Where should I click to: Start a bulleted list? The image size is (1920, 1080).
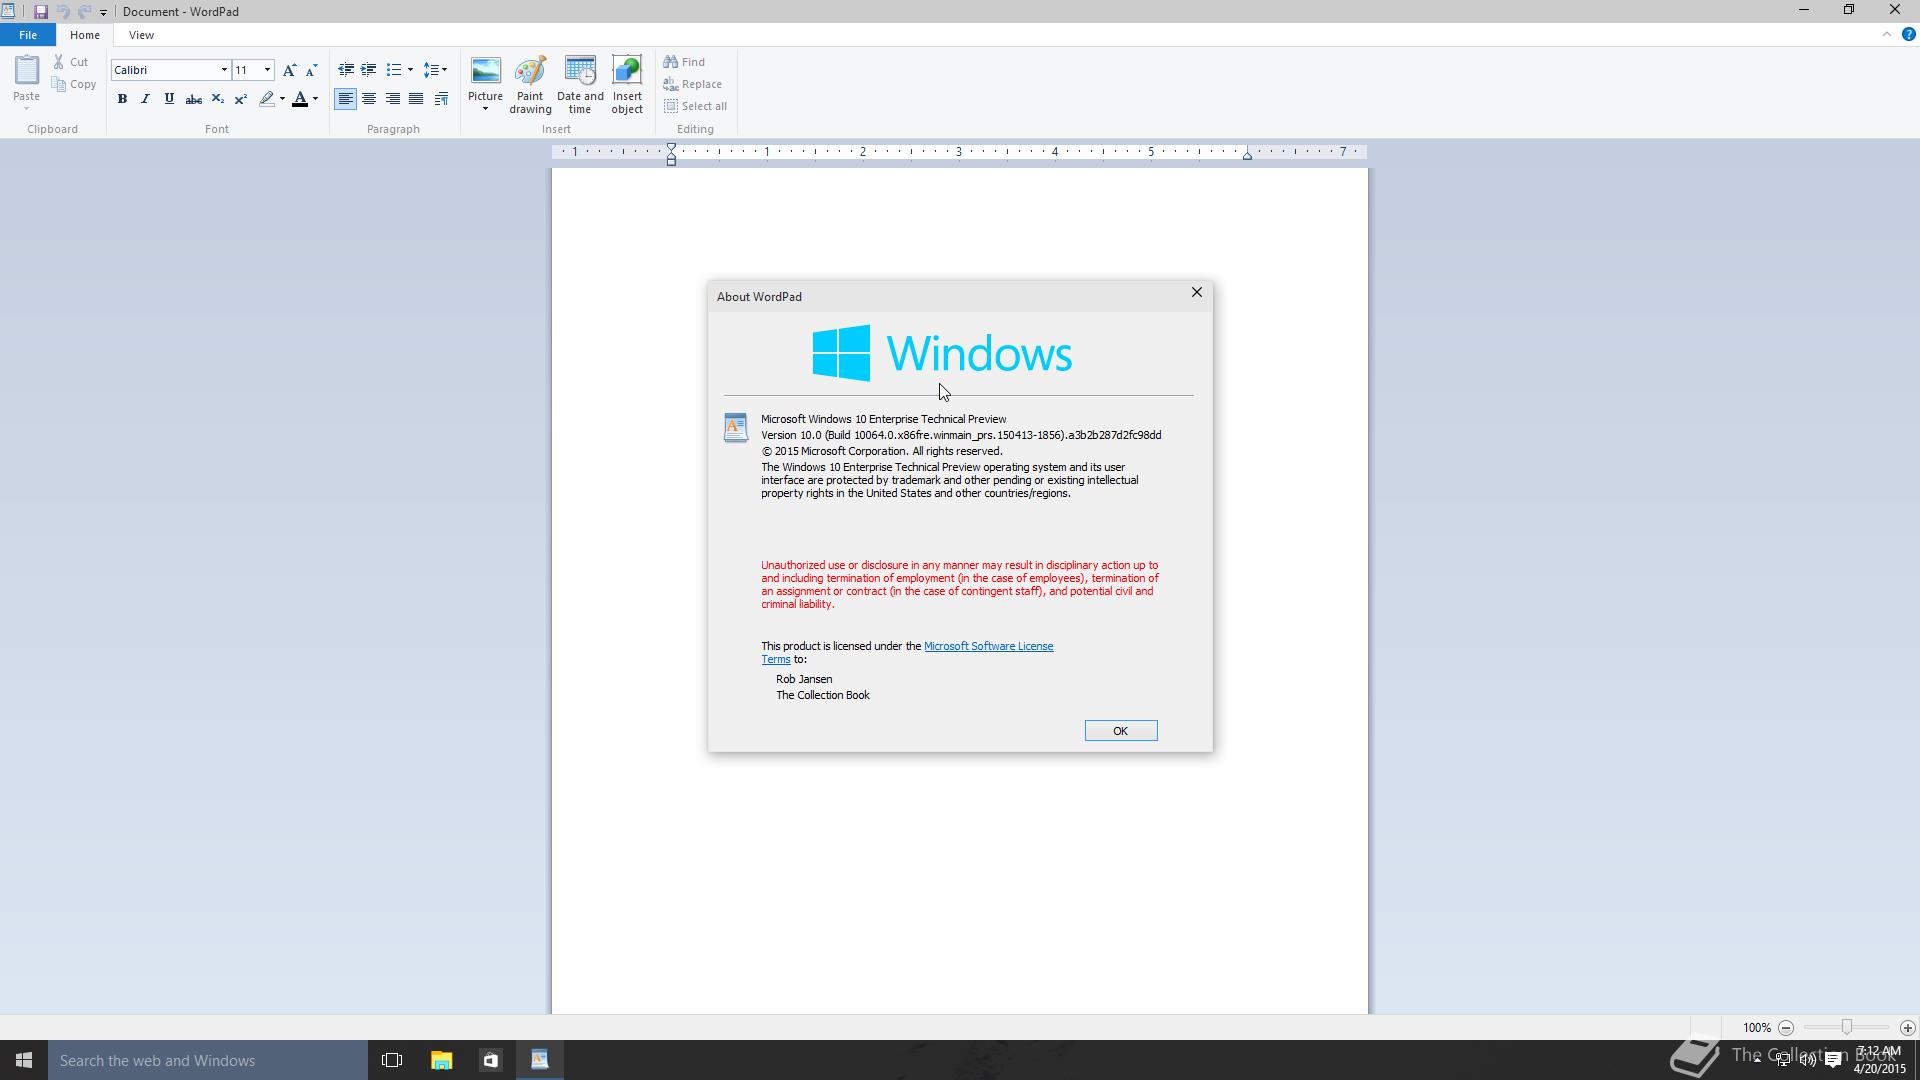(394, 70)
